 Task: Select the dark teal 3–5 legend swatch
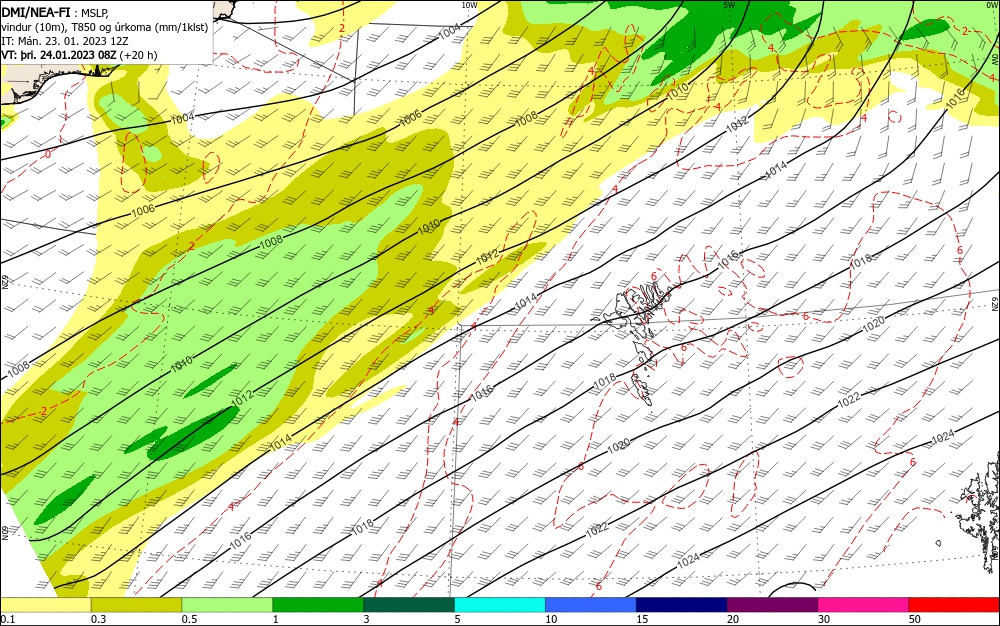pos(409,605)
